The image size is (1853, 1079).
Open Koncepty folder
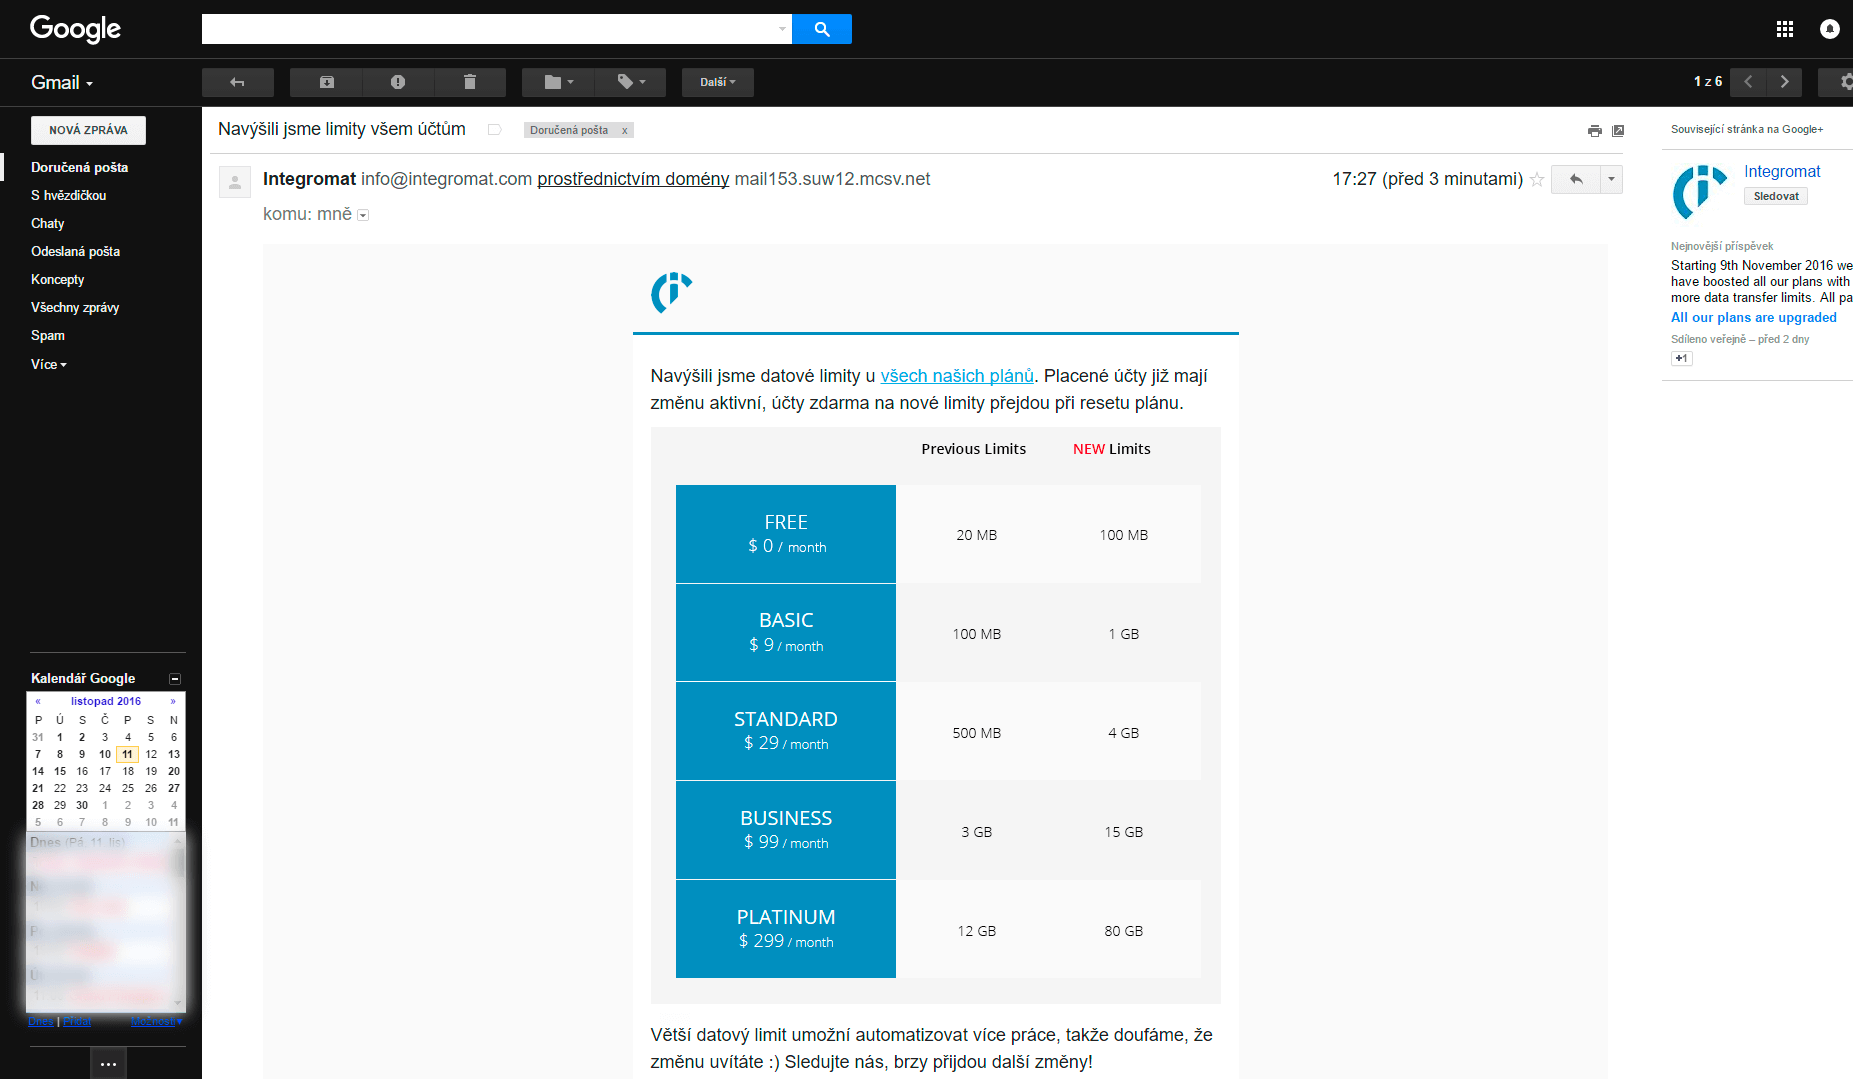[x=57, y=279]
